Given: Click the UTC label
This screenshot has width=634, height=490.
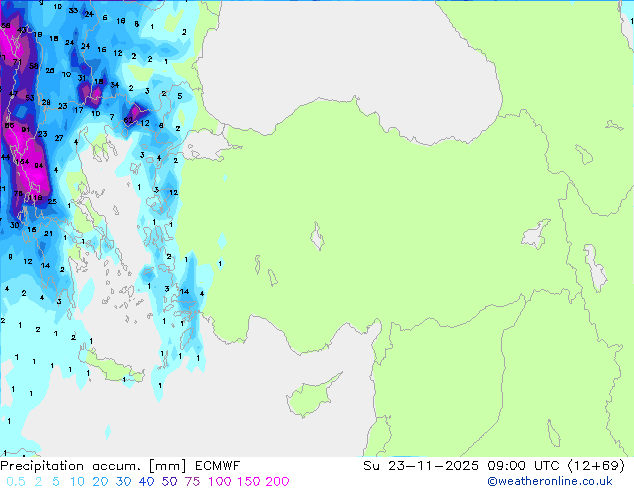Looking at the screenshot, I should (x=547, y=466).
